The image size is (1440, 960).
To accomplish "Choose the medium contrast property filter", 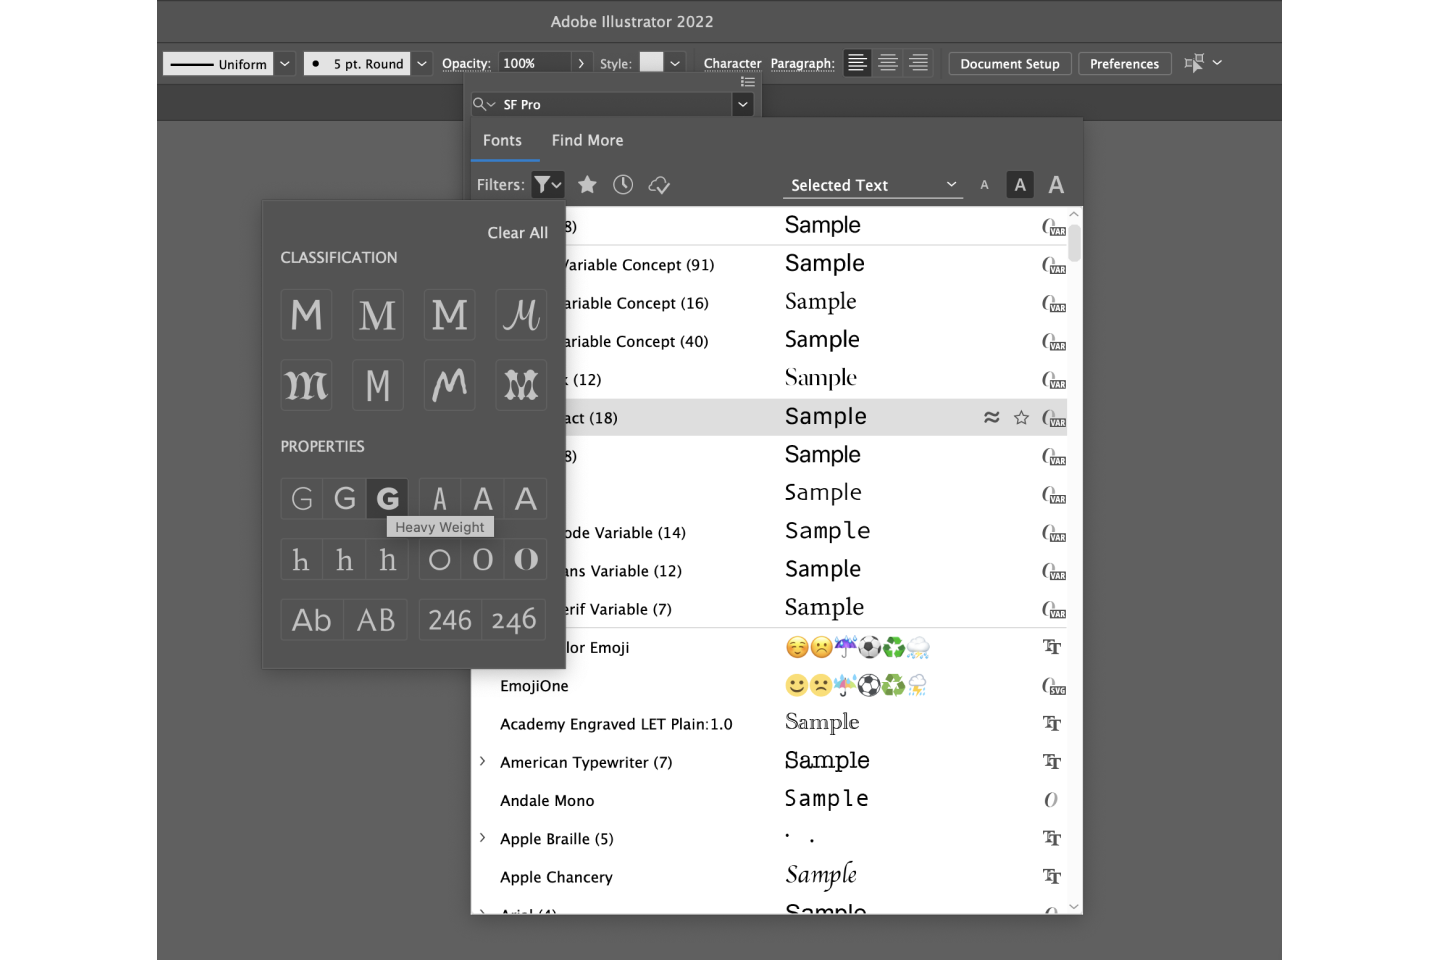I will coord(482,560).
